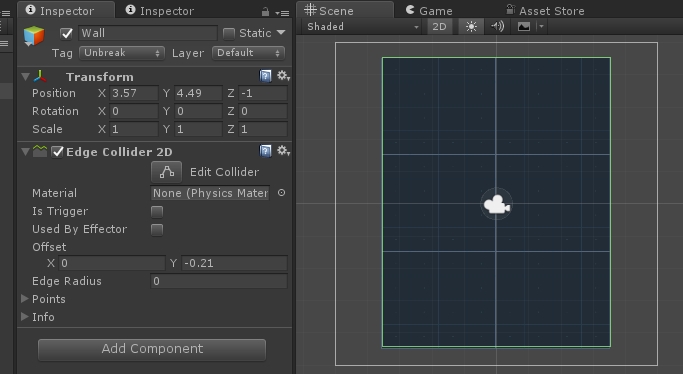The width and height of the screenshot is (683, 374).
Task: Toggle scene lighting sun icon
Action: click(471, 27)
